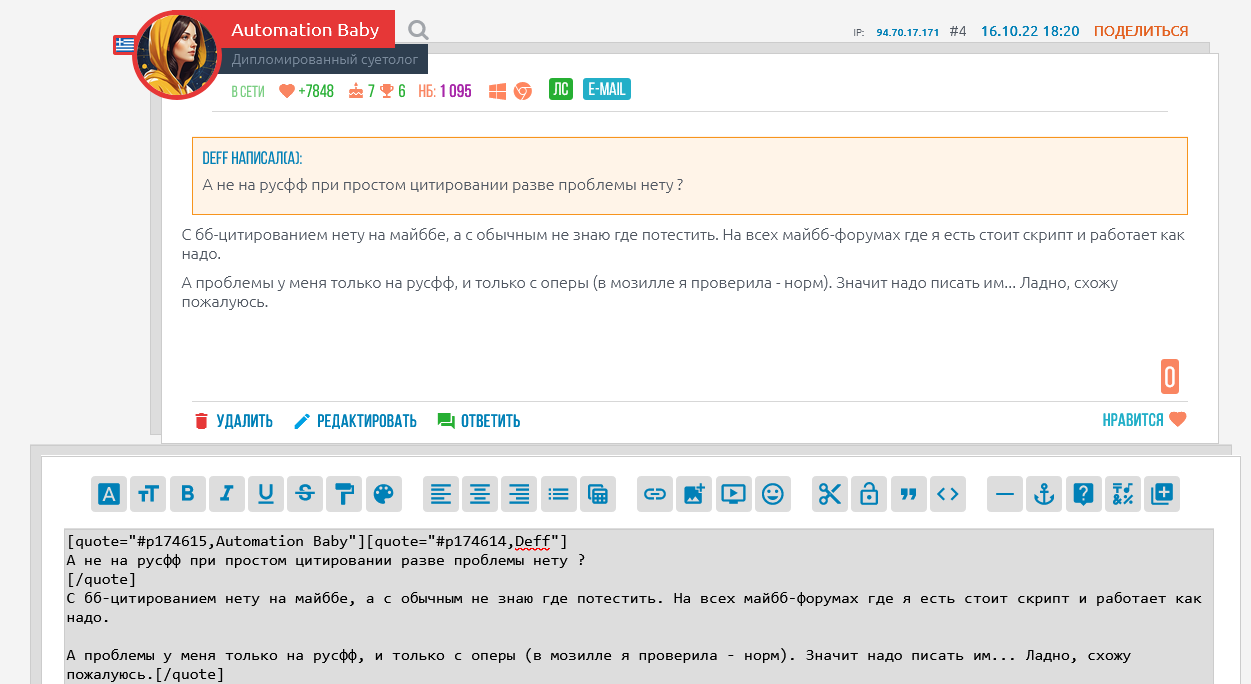Click the insert image icon

(x=694, y=493)
